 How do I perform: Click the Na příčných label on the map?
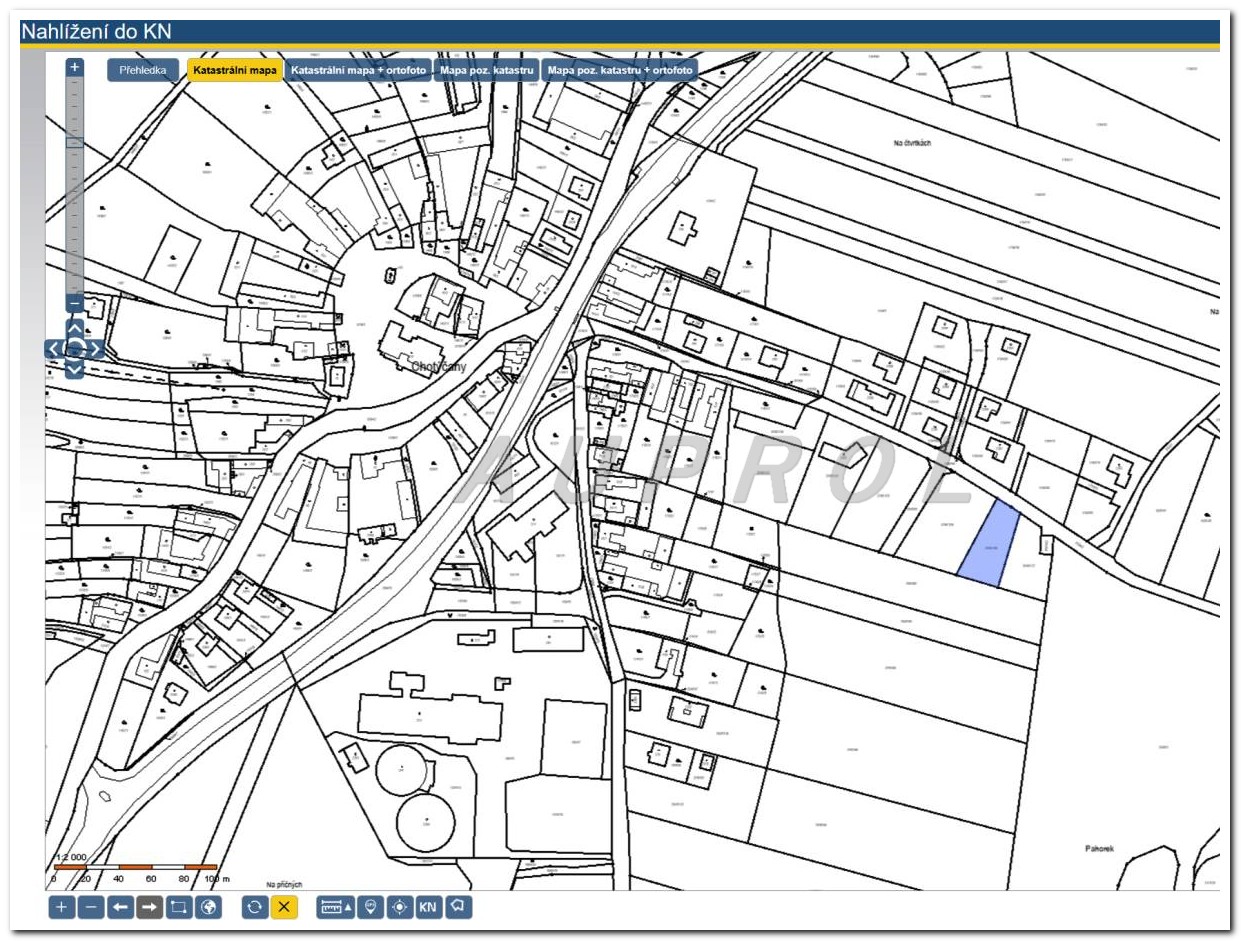pyautogui.click(x=284, y=885)
